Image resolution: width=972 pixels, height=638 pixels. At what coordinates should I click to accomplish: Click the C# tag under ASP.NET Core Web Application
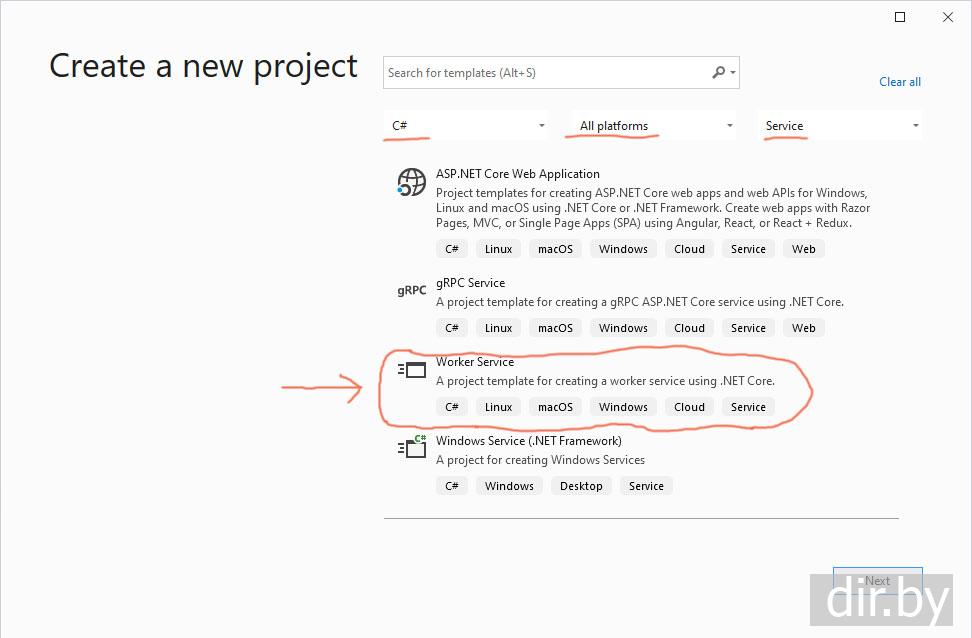tap(452, 249)
